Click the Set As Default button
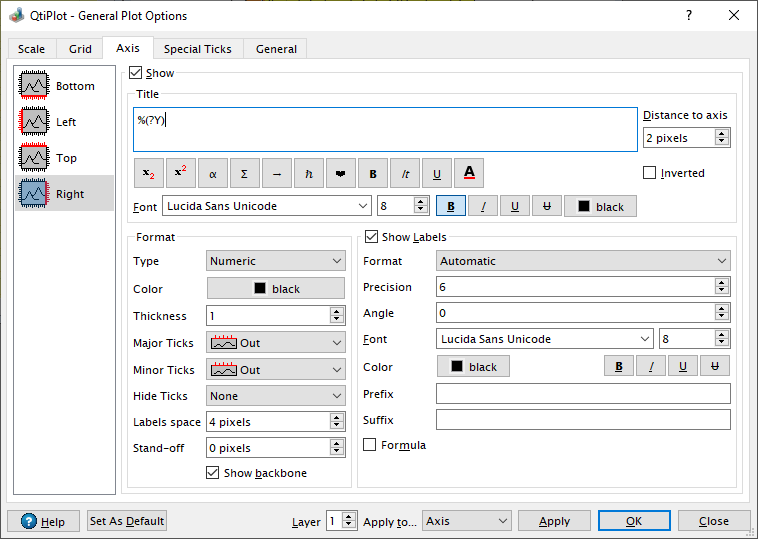 [x=127, y=521]
